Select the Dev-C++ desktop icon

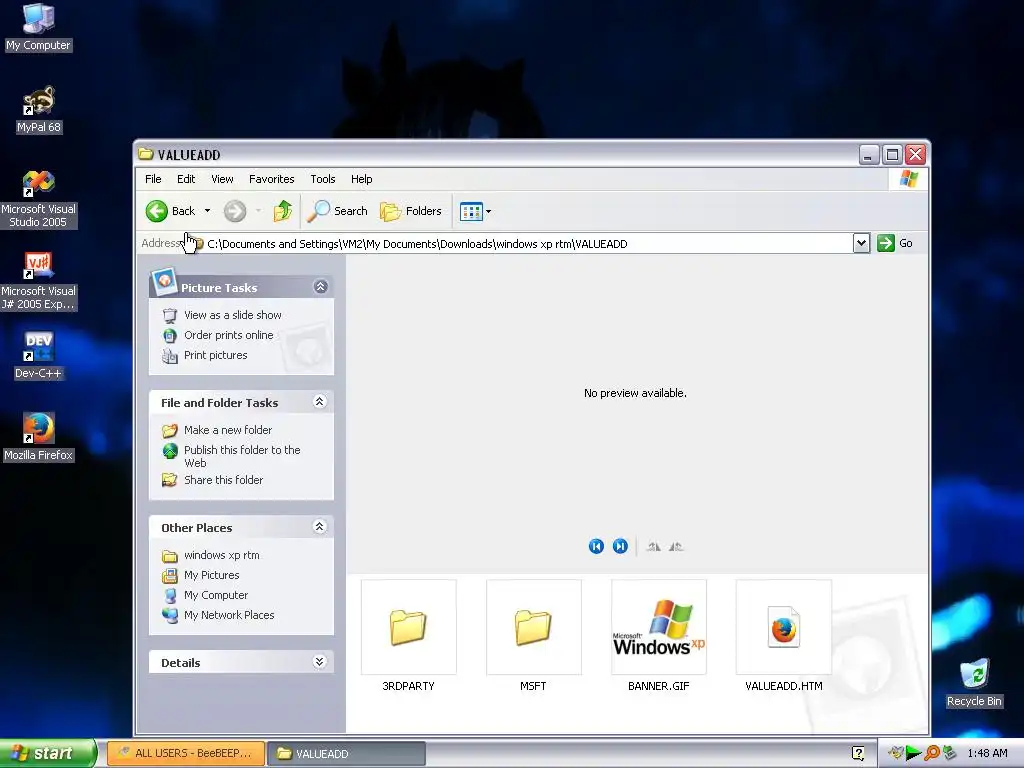(39, 356)
